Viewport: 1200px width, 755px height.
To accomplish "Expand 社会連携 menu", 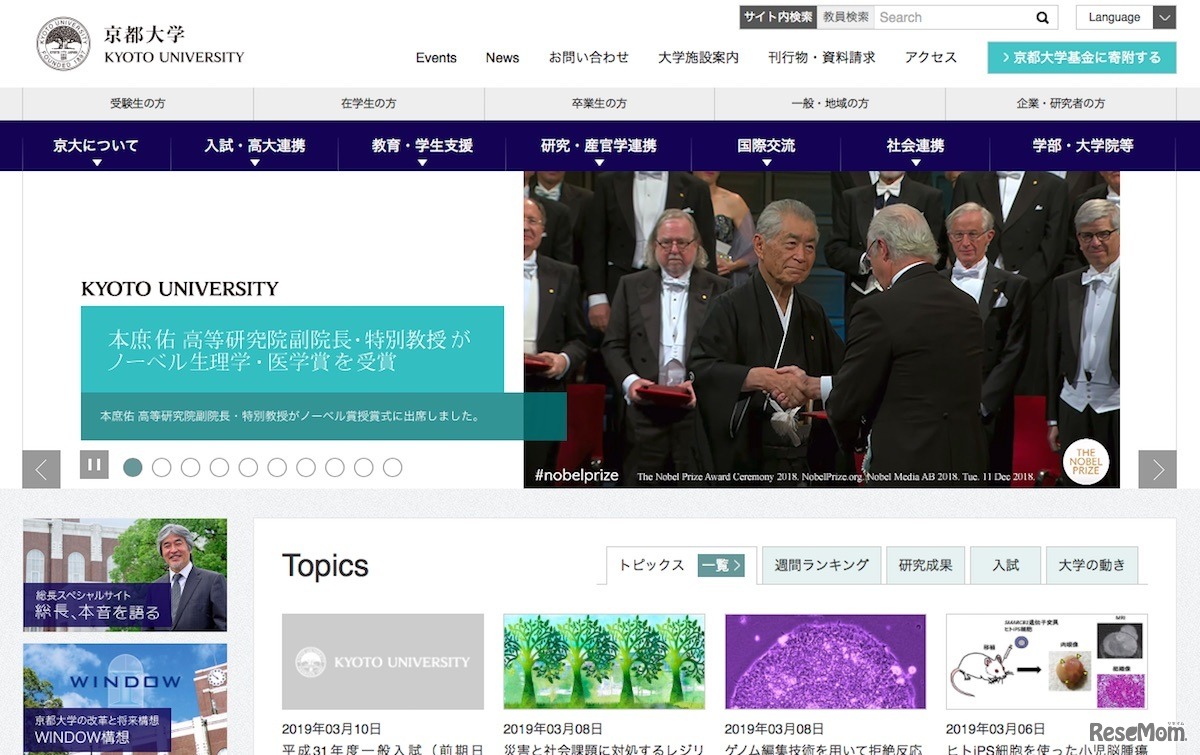I will [x=915, y=146].
